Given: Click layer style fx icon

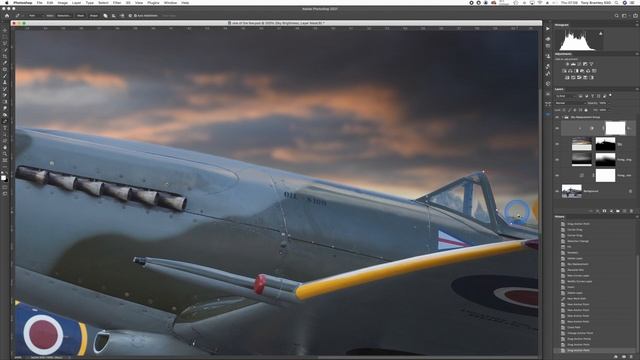Looking at the screenshot, I should (598, 211).
